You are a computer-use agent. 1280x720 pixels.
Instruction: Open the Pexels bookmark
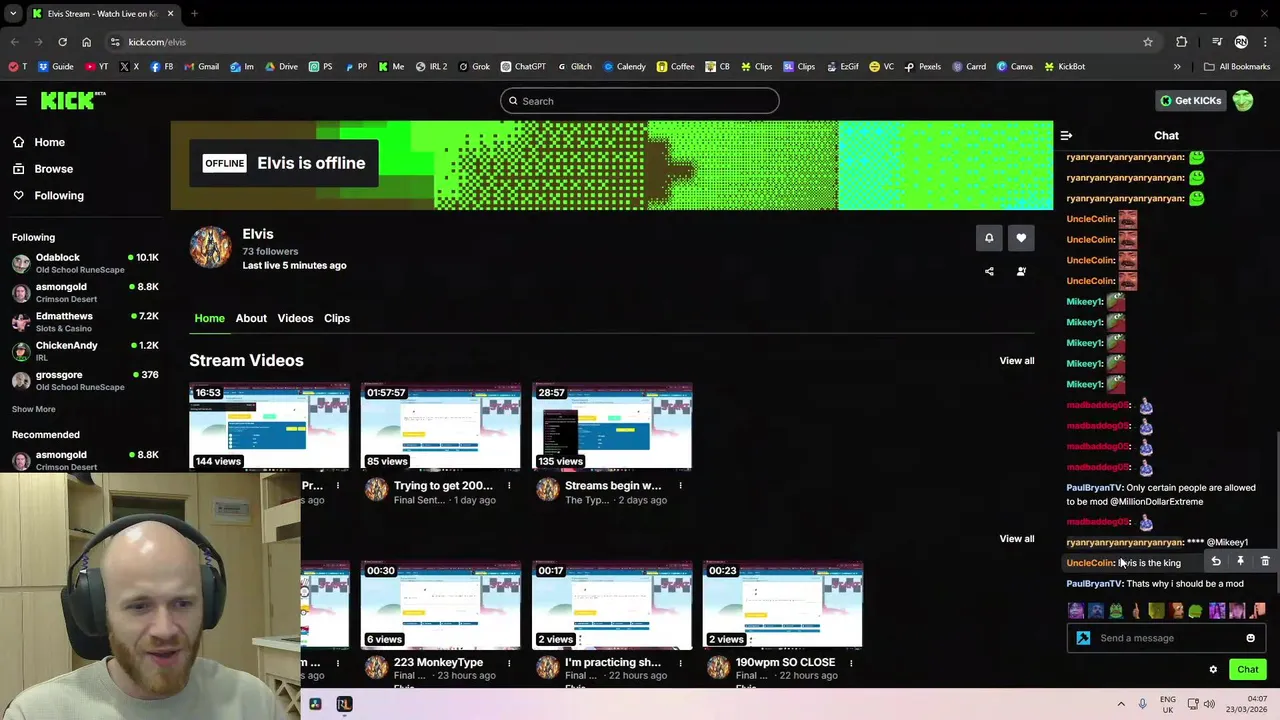(x=922, y=67)
